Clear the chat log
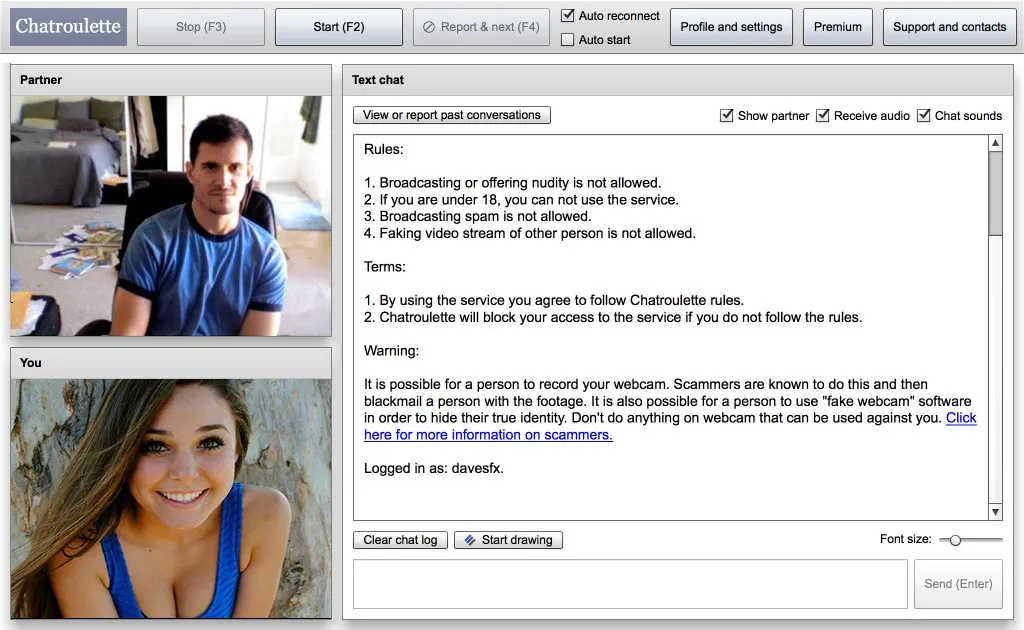1024x630 pixels. [x=400, y=540]
